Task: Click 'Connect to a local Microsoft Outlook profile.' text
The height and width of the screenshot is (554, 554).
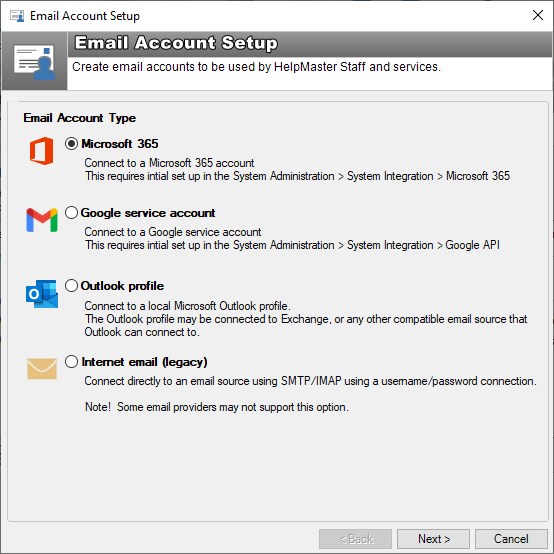Action: click(187, 306)
